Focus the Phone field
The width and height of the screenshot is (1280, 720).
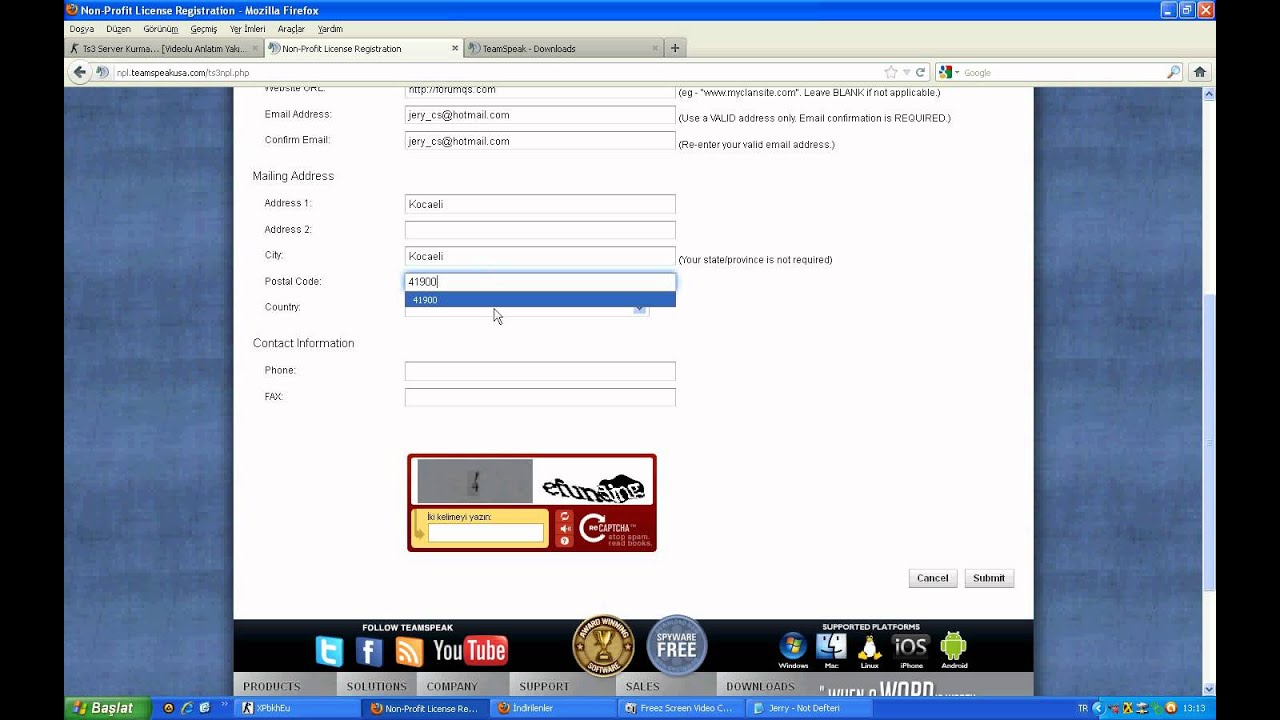[540, 371]
